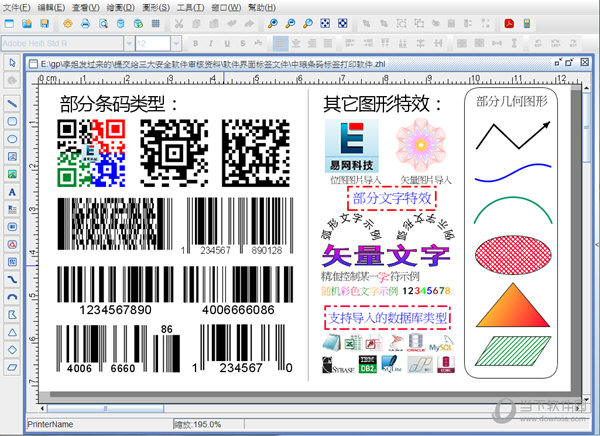
Task: Click the printer icon
Action: (85, 24)
